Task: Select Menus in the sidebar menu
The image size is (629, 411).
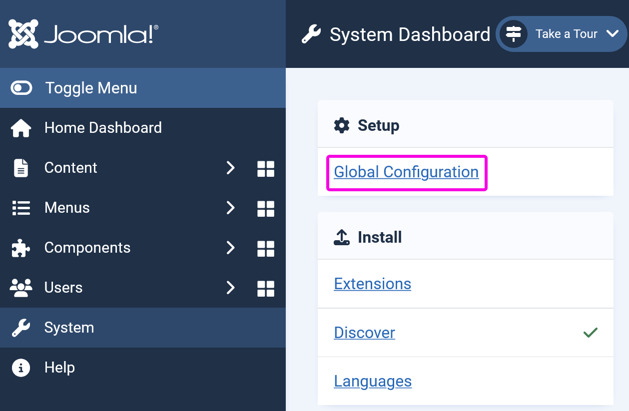Action: [x=67, y=208]
